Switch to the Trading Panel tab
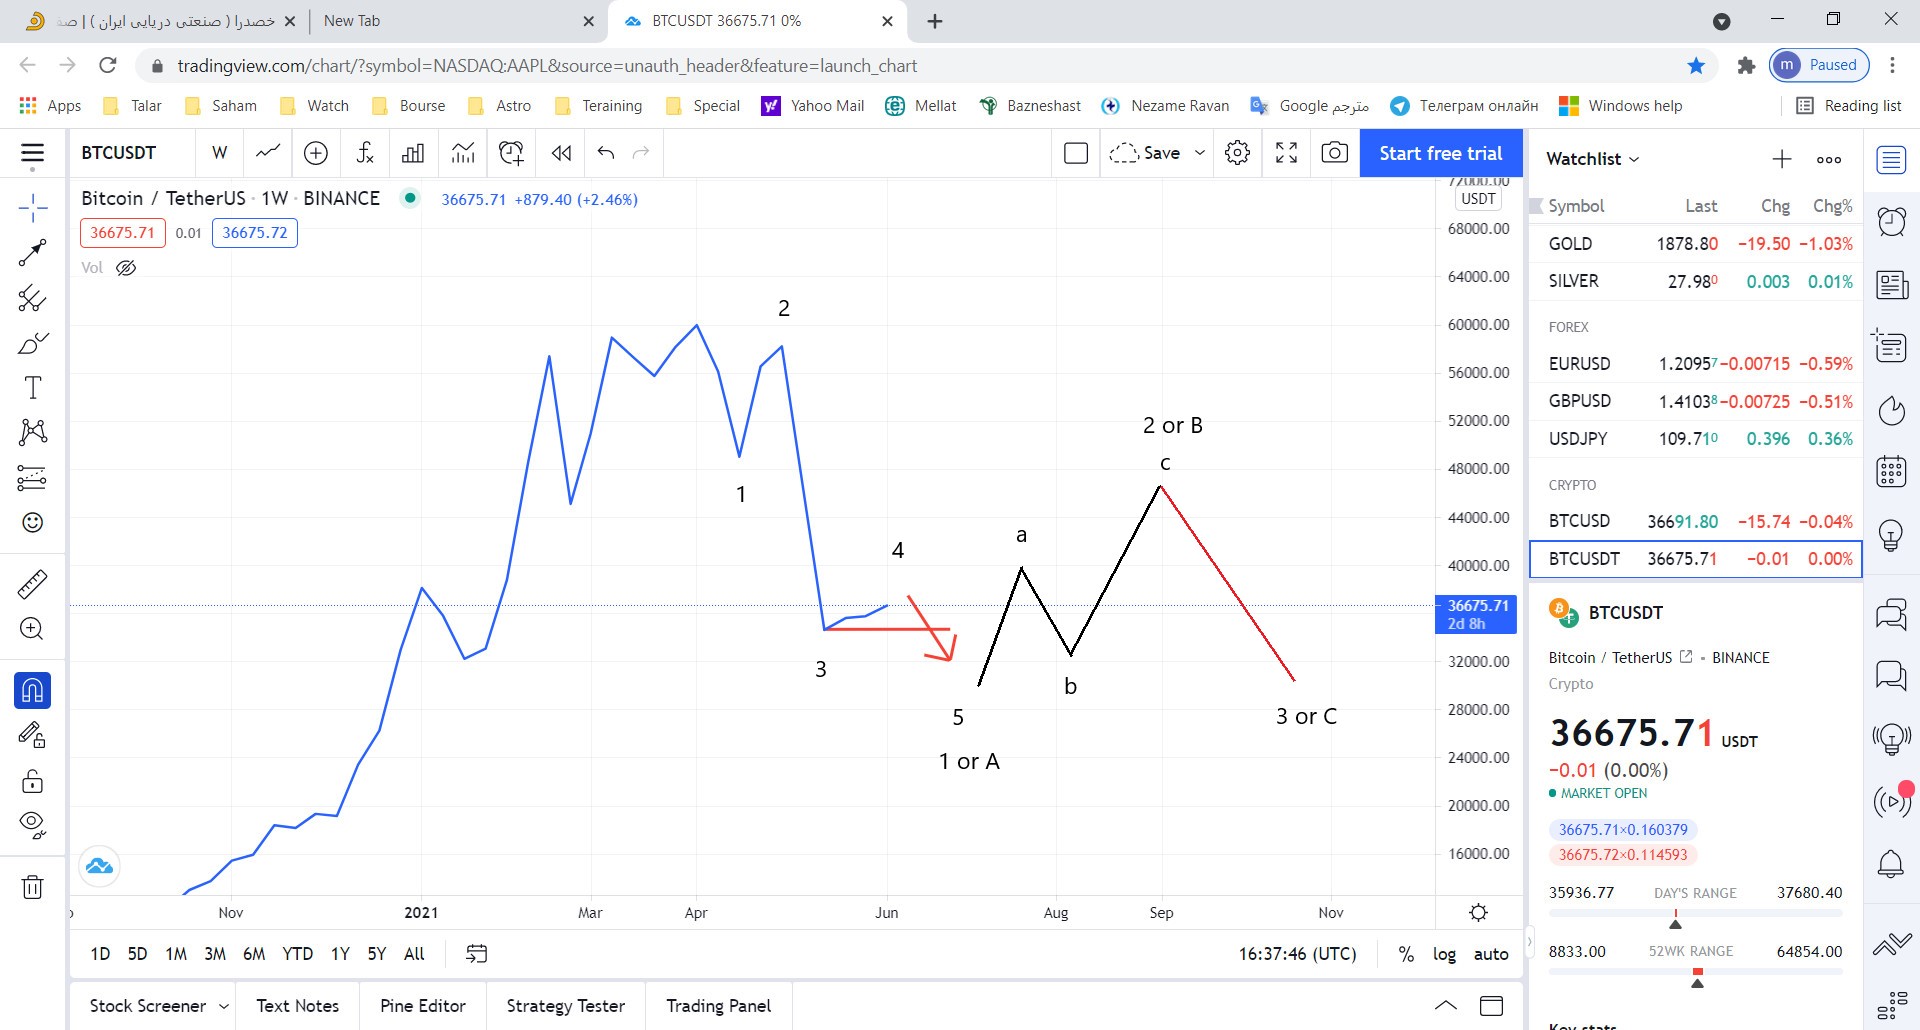The image size is (1920, 1030). click(719, 1006)
